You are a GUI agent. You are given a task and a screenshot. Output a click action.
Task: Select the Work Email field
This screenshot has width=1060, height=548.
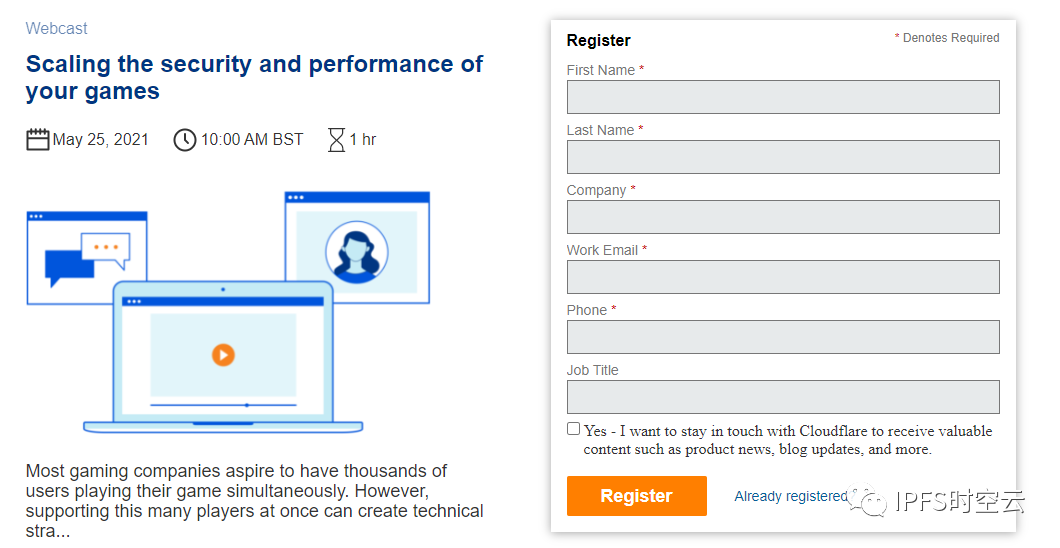pos(783,277)
